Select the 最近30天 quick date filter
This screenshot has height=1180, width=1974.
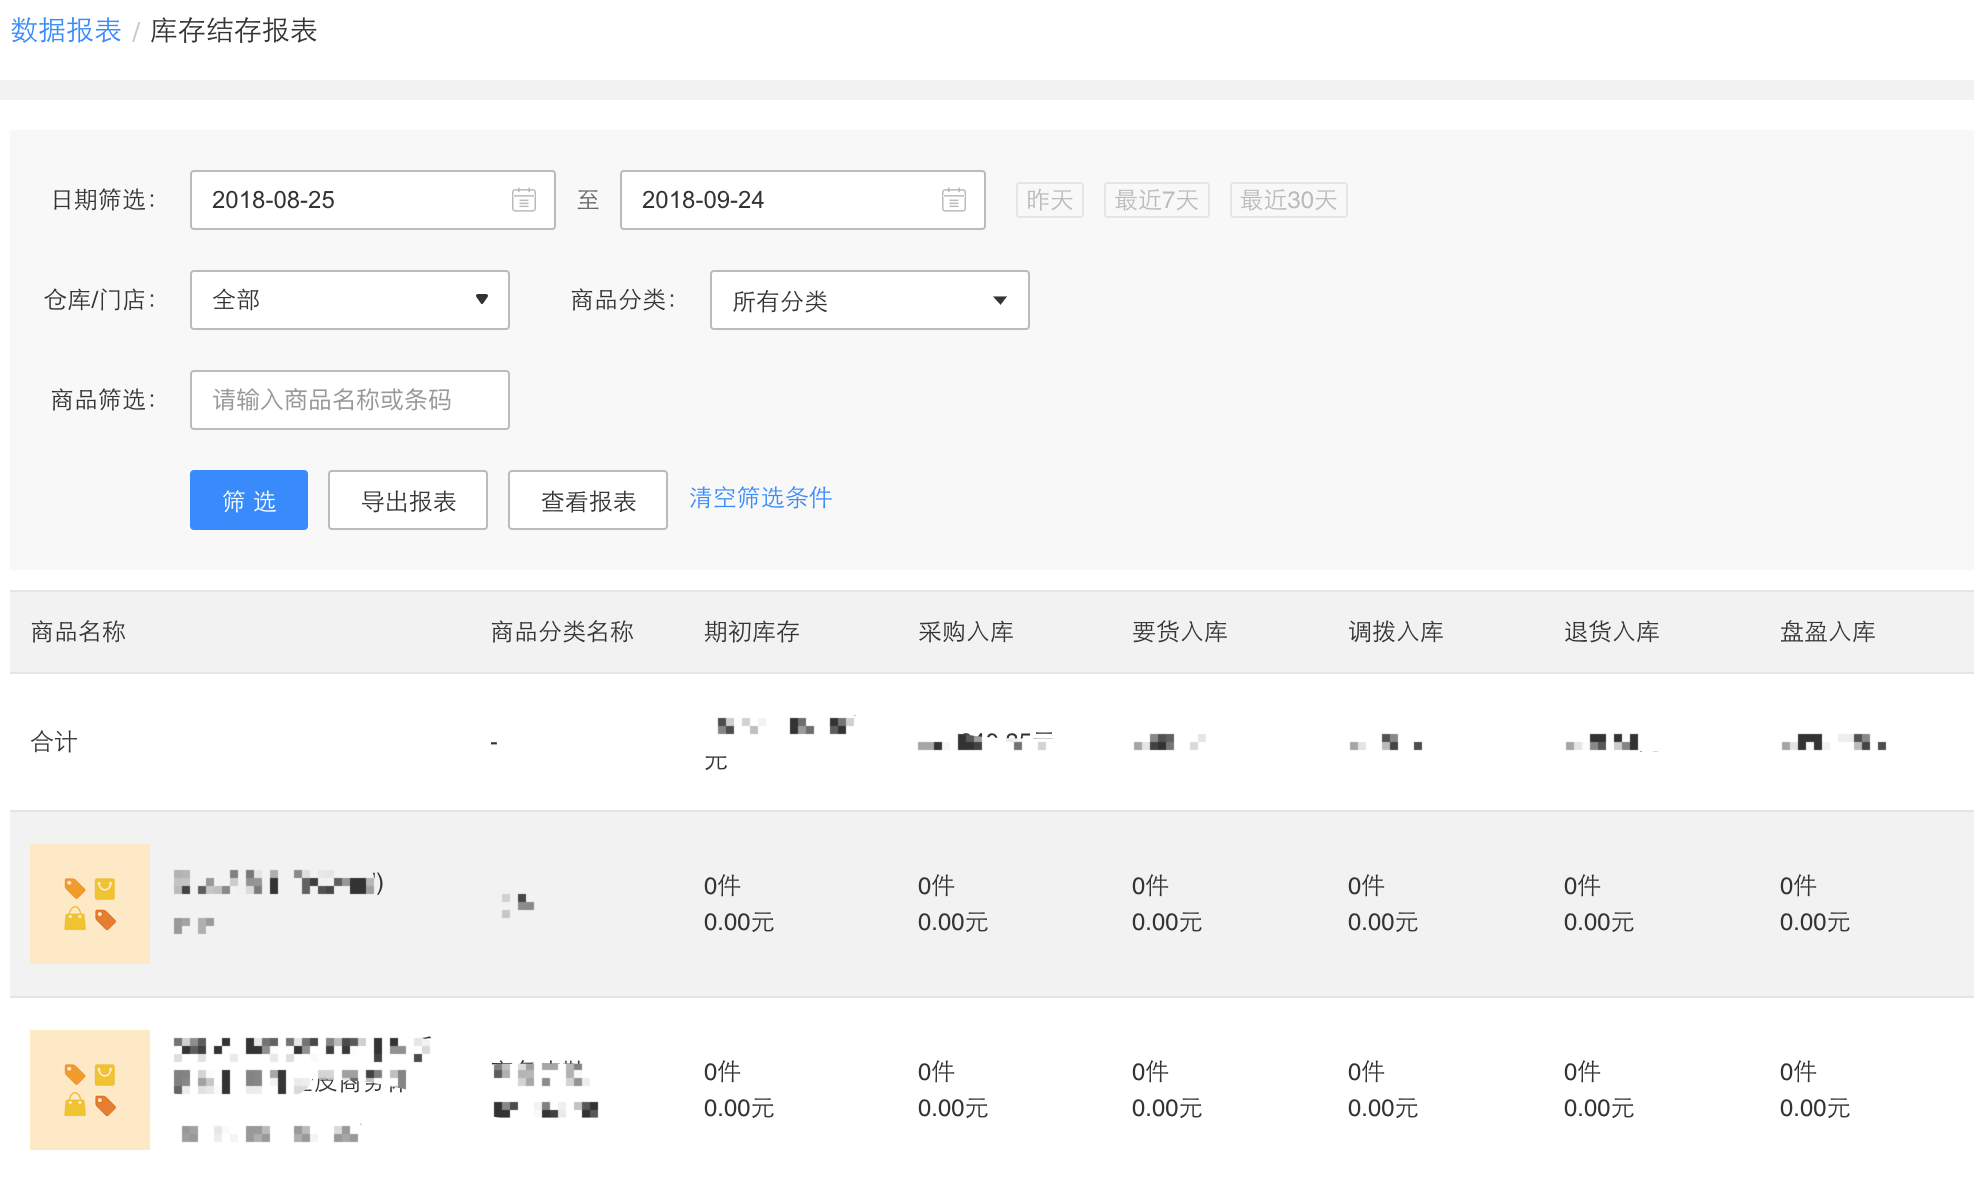pos(1289,200)
